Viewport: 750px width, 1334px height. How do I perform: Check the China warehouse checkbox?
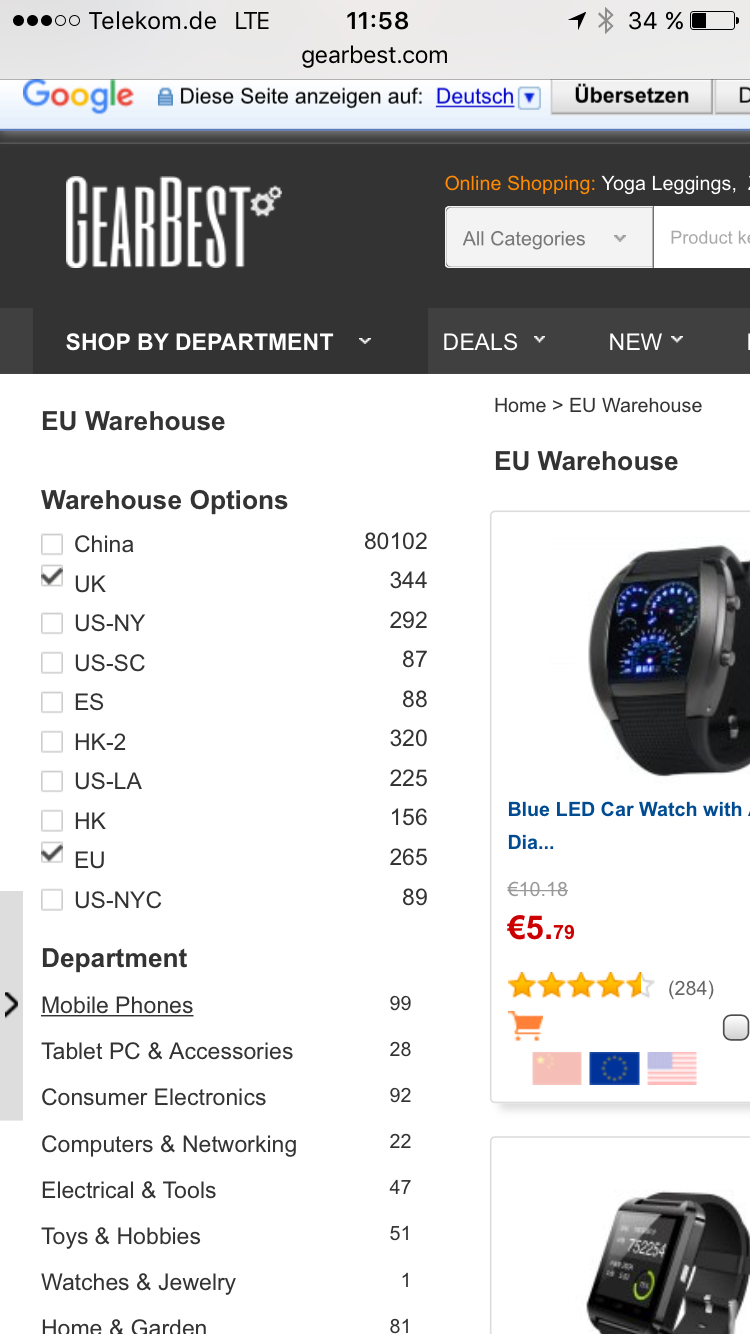pyautogui.click(x=52, y=544)
